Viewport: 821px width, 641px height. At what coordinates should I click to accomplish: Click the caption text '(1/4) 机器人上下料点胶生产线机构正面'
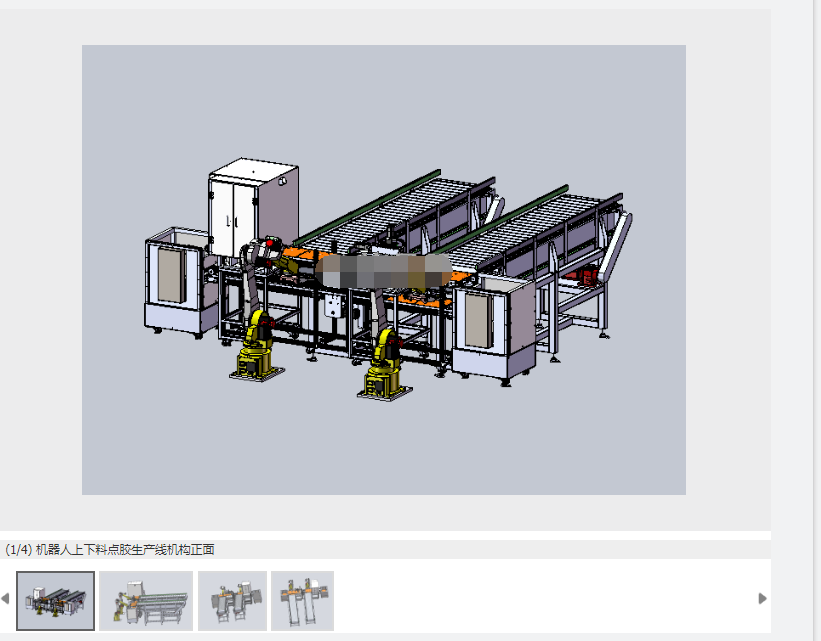pos(110,549)
